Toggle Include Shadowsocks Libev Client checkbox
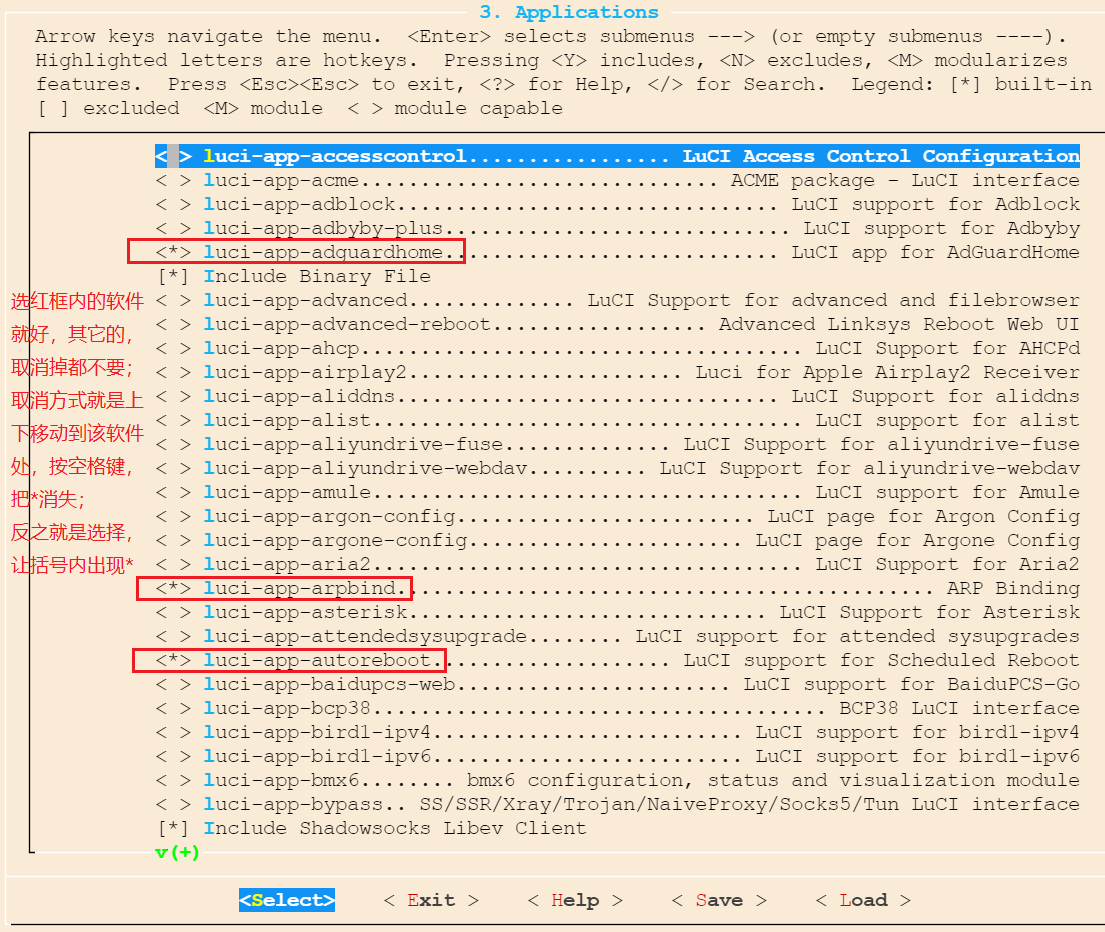The image size is (1105, 932). coord(173,828)
